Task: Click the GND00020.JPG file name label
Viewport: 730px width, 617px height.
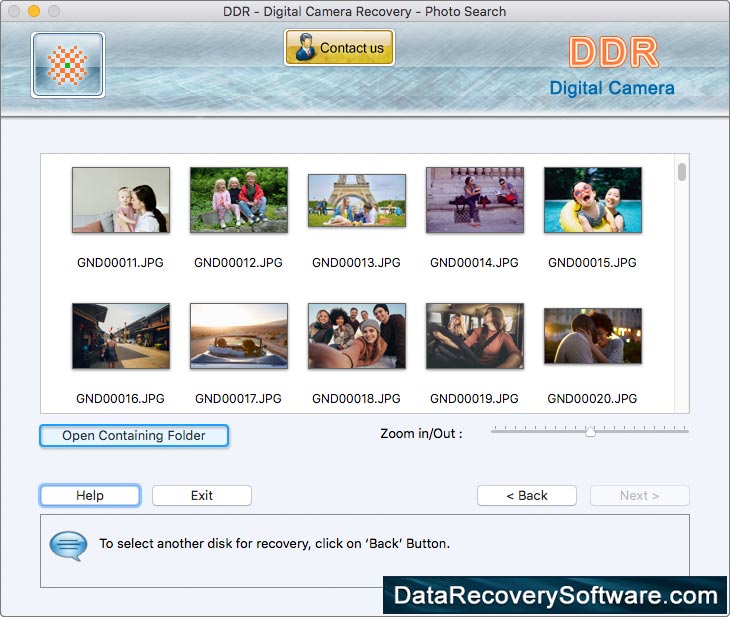Action: point(592,399)
